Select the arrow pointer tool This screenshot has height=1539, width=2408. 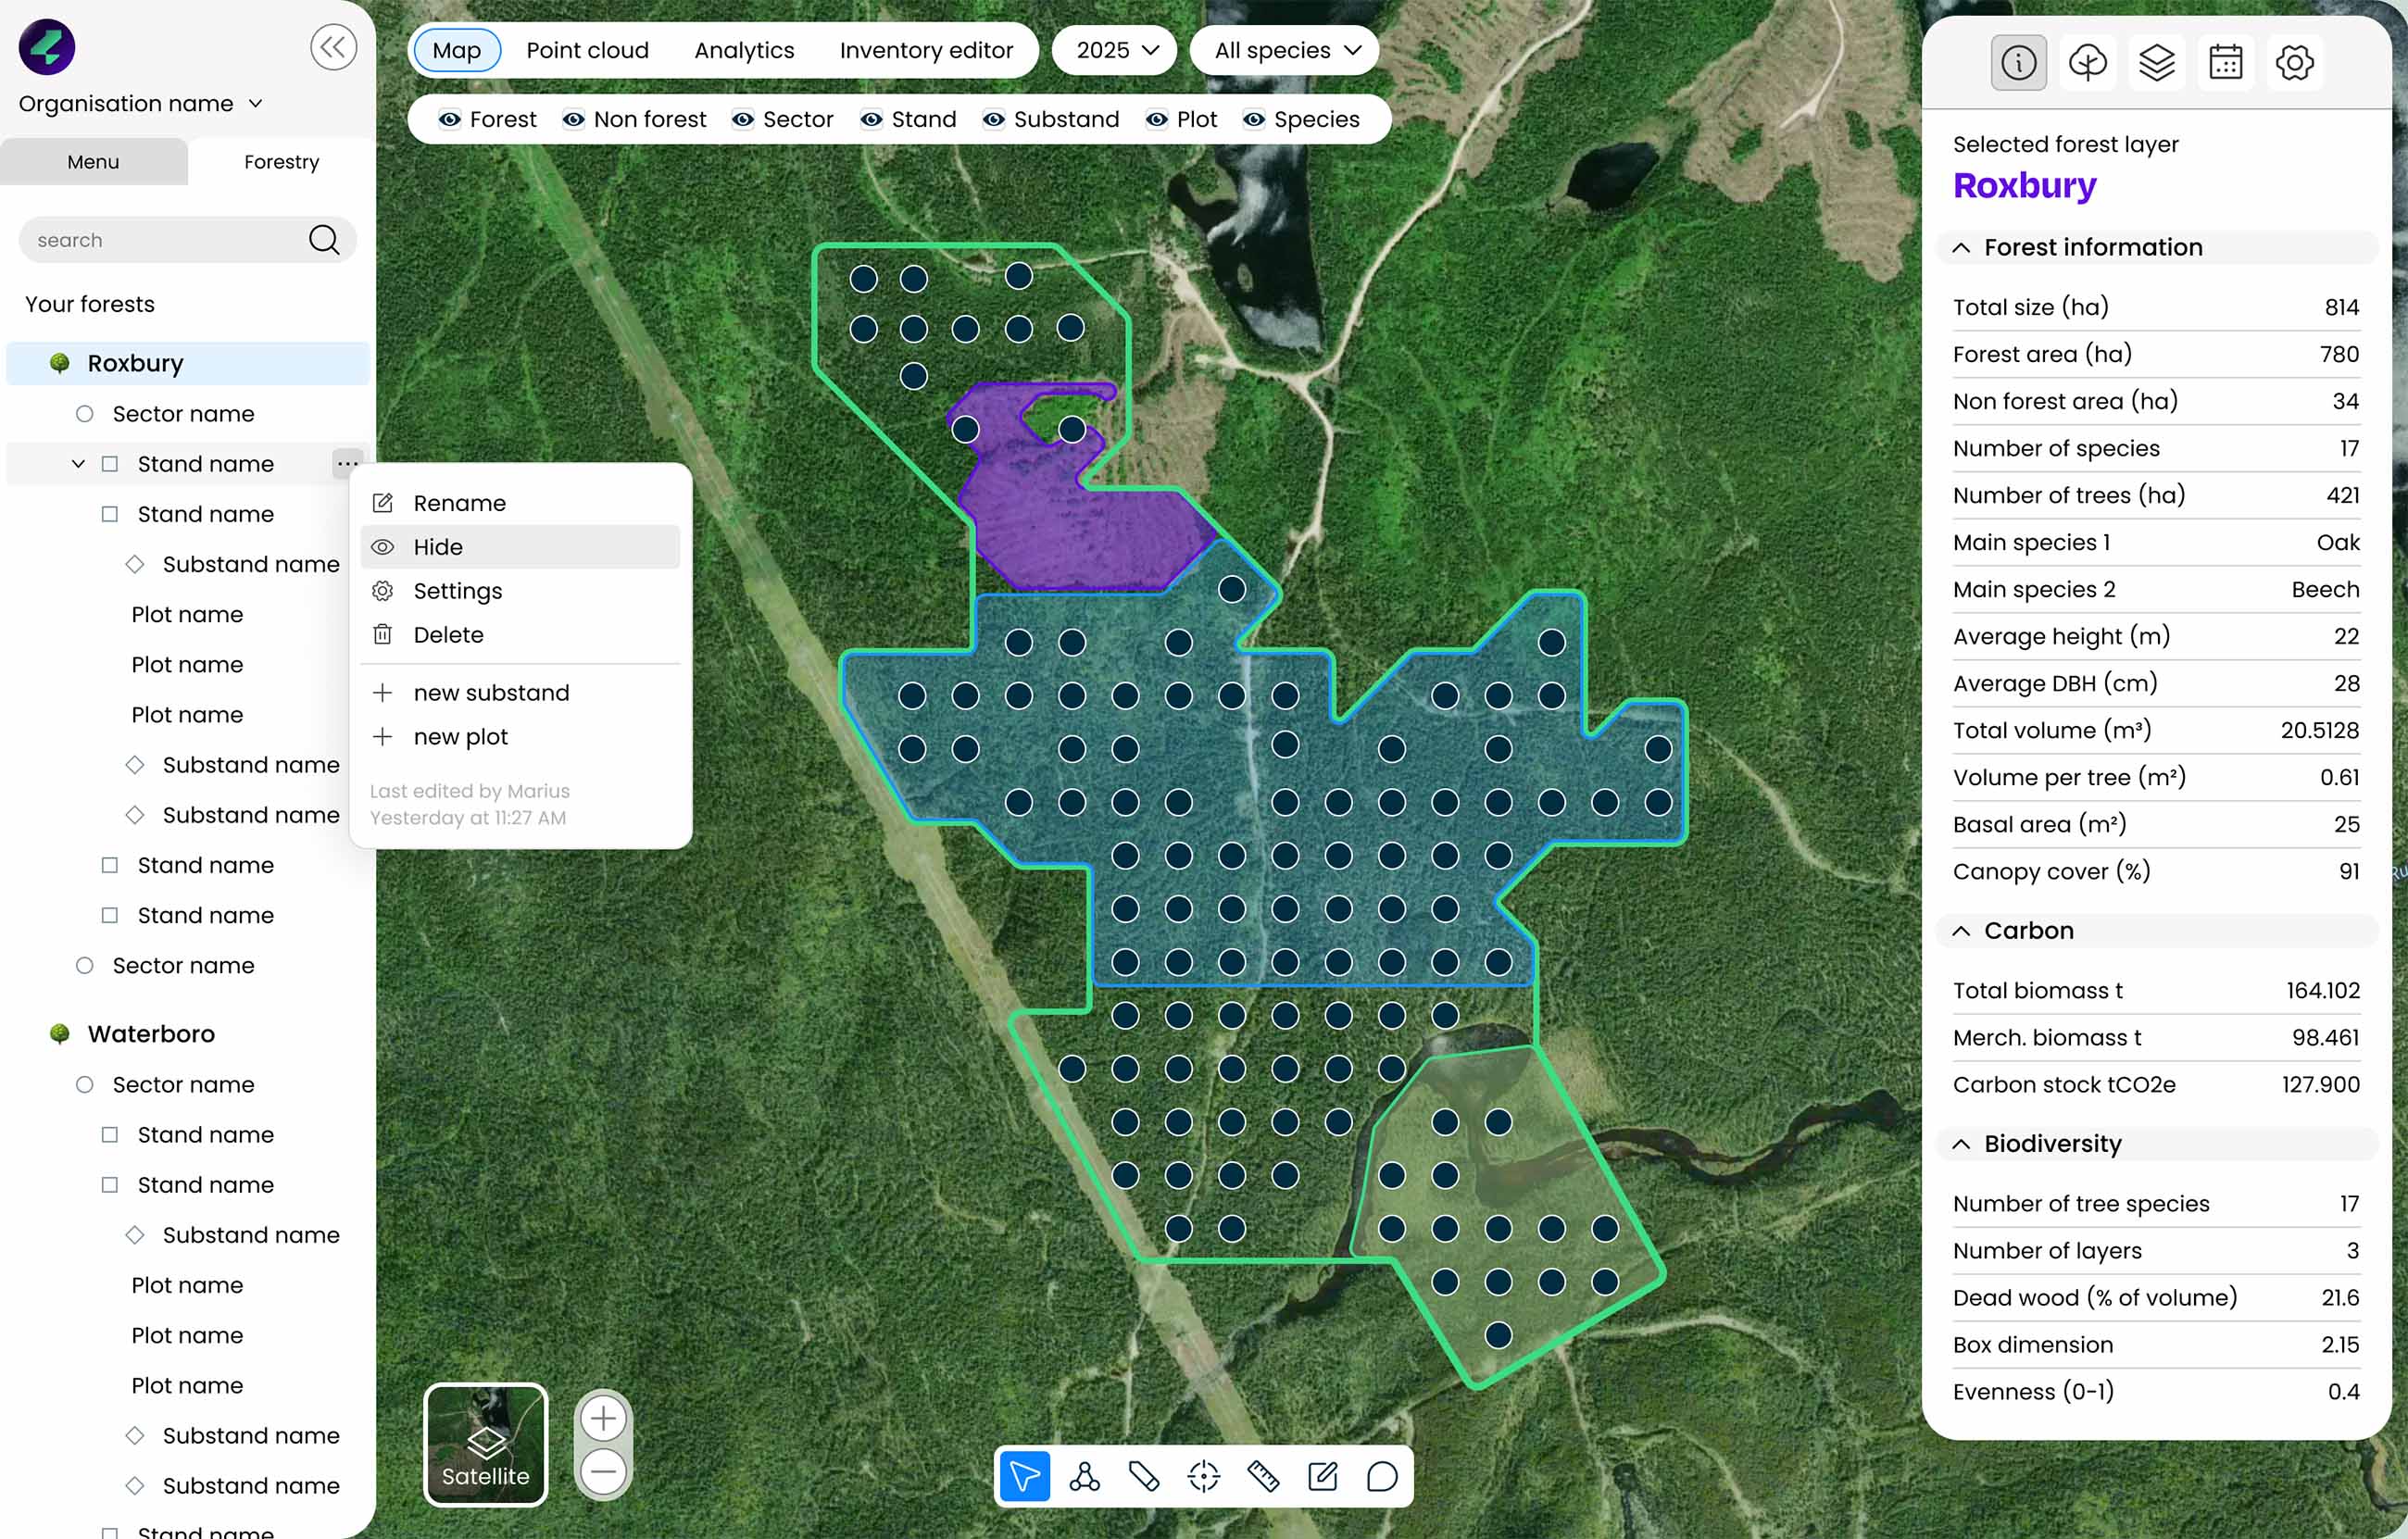1024,1476
